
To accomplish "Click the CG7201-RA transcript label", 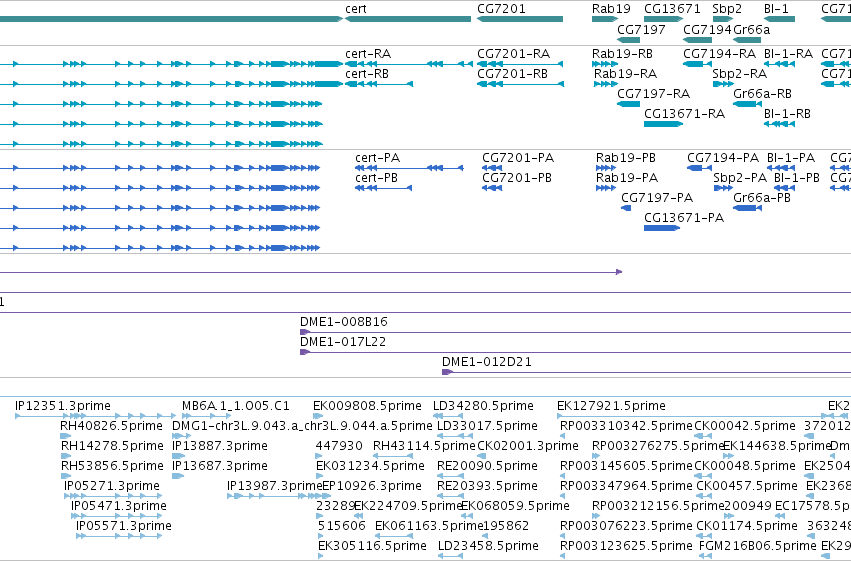I will 513,54.
